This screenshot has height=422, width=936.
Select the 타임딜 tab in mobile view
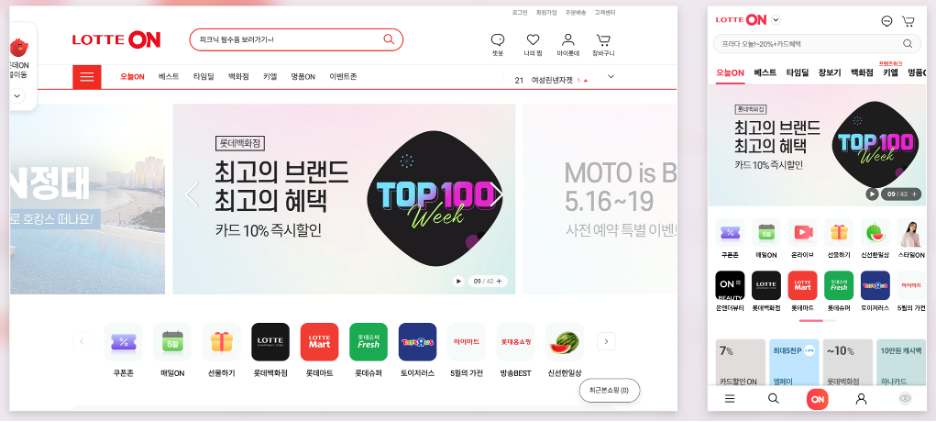pos(798,73)
